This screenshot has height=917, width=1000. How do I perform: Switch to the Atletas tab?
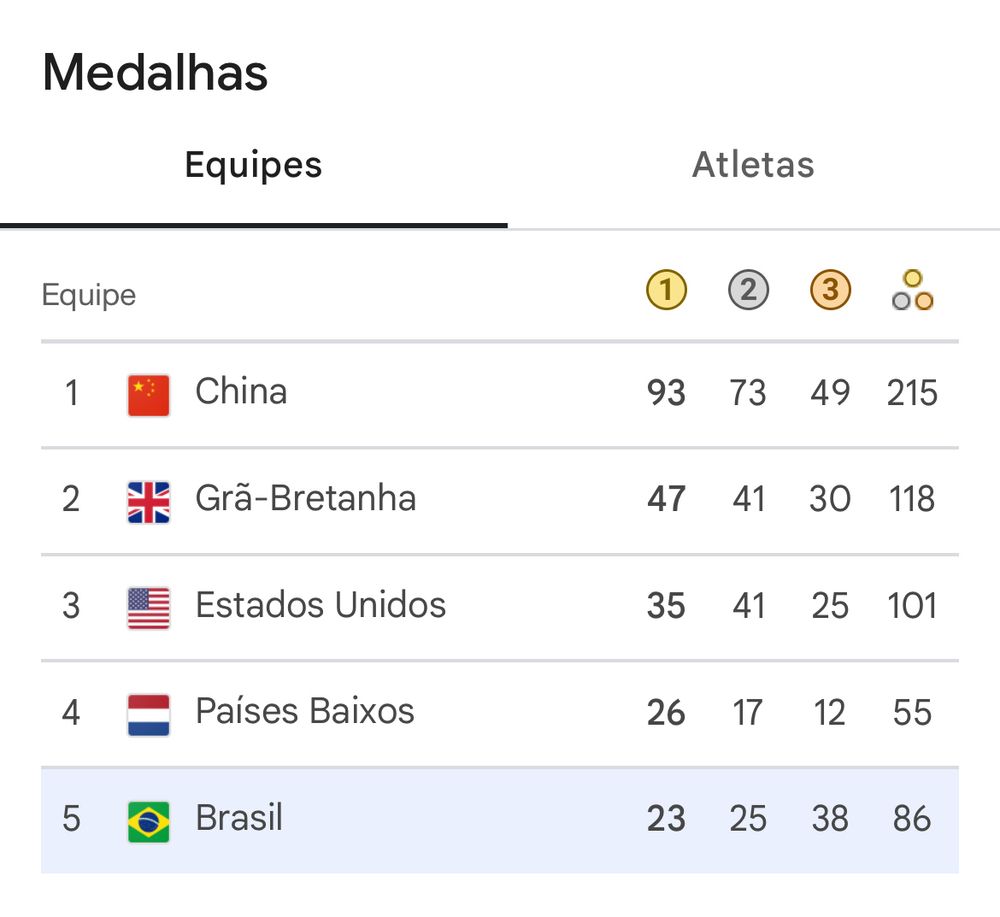pyautogui.click(x=753, y=165)
